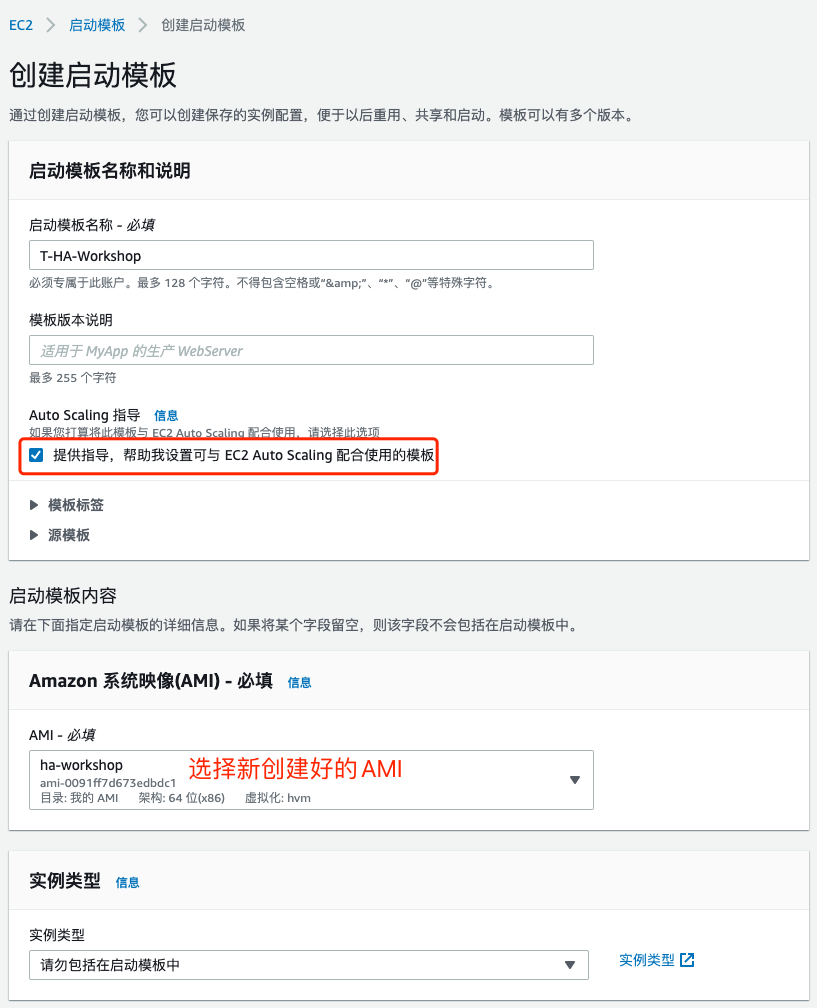
Task: Open the 请勿包括在启动模板中 instance type dropdown
Action: tap(300, 964)
